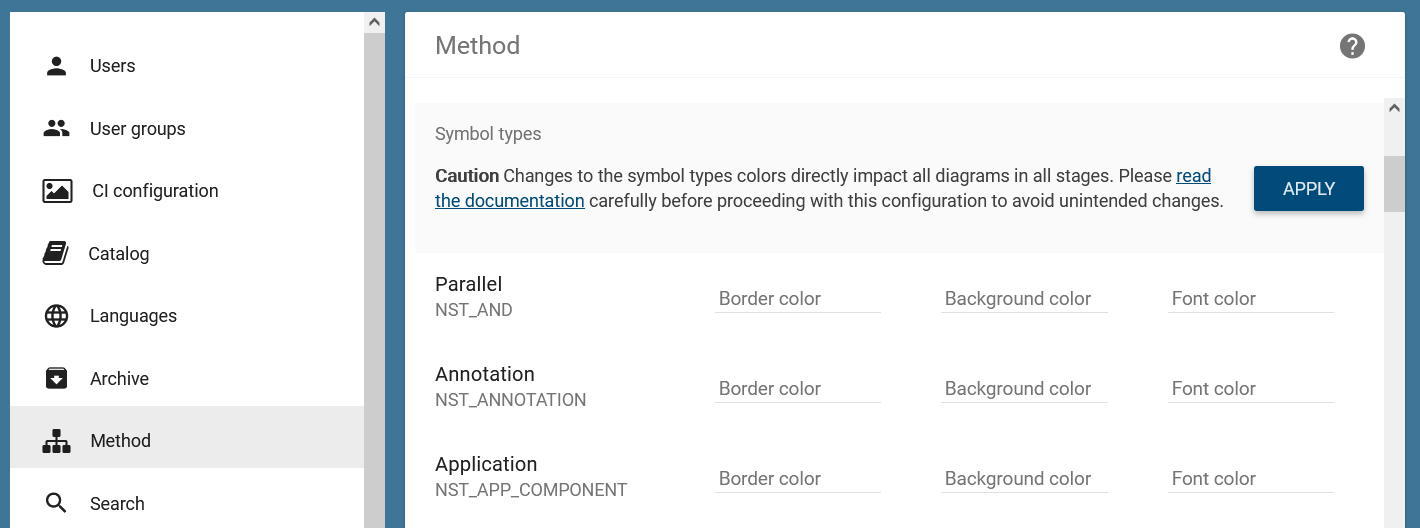Click the sidebar scroll up arrow

click(374, 22)
